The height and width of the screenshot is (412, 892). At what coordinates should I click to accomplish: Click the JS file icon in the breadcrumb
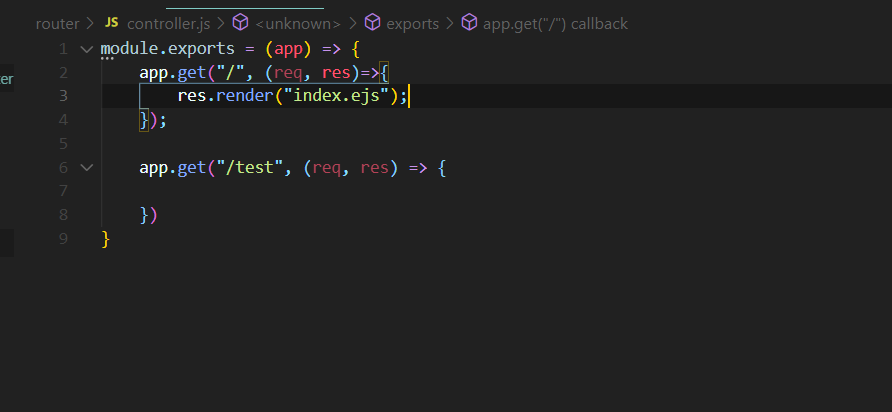[112, 23]
